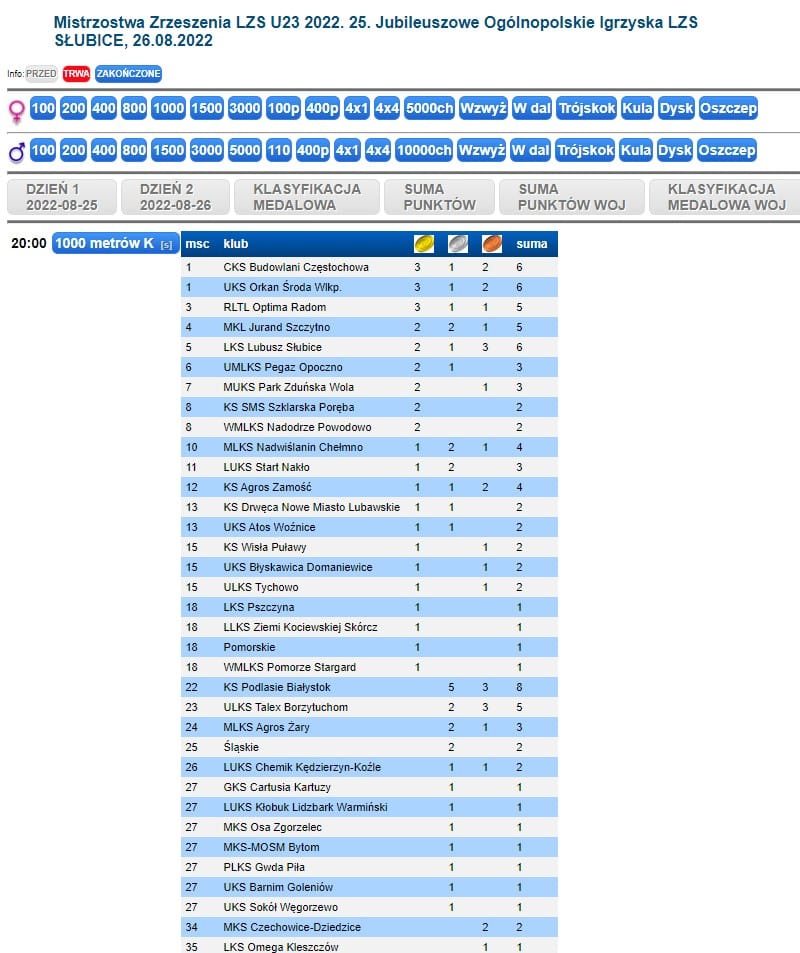Open the DZIEŃ 1 2022-08-25 tab

point(60,197)
